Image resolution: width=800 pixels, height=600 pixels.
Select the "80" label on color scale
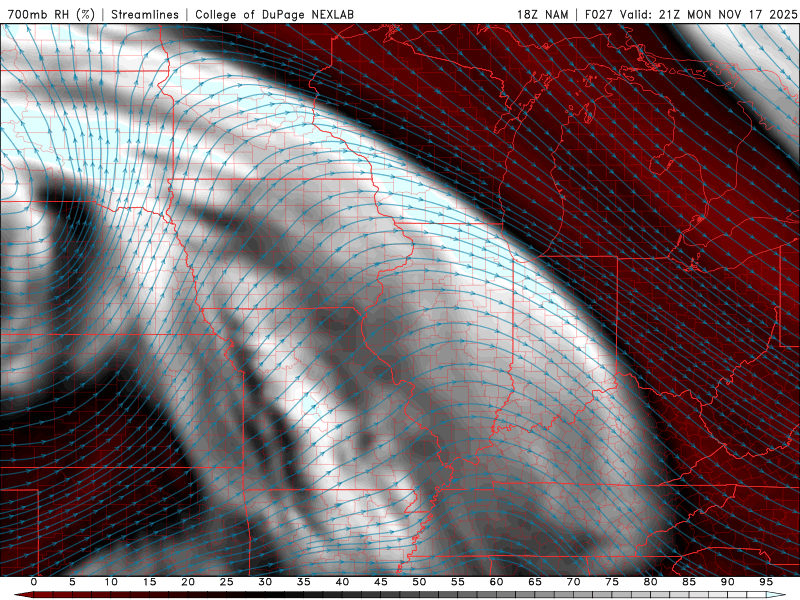coord(650,582)
